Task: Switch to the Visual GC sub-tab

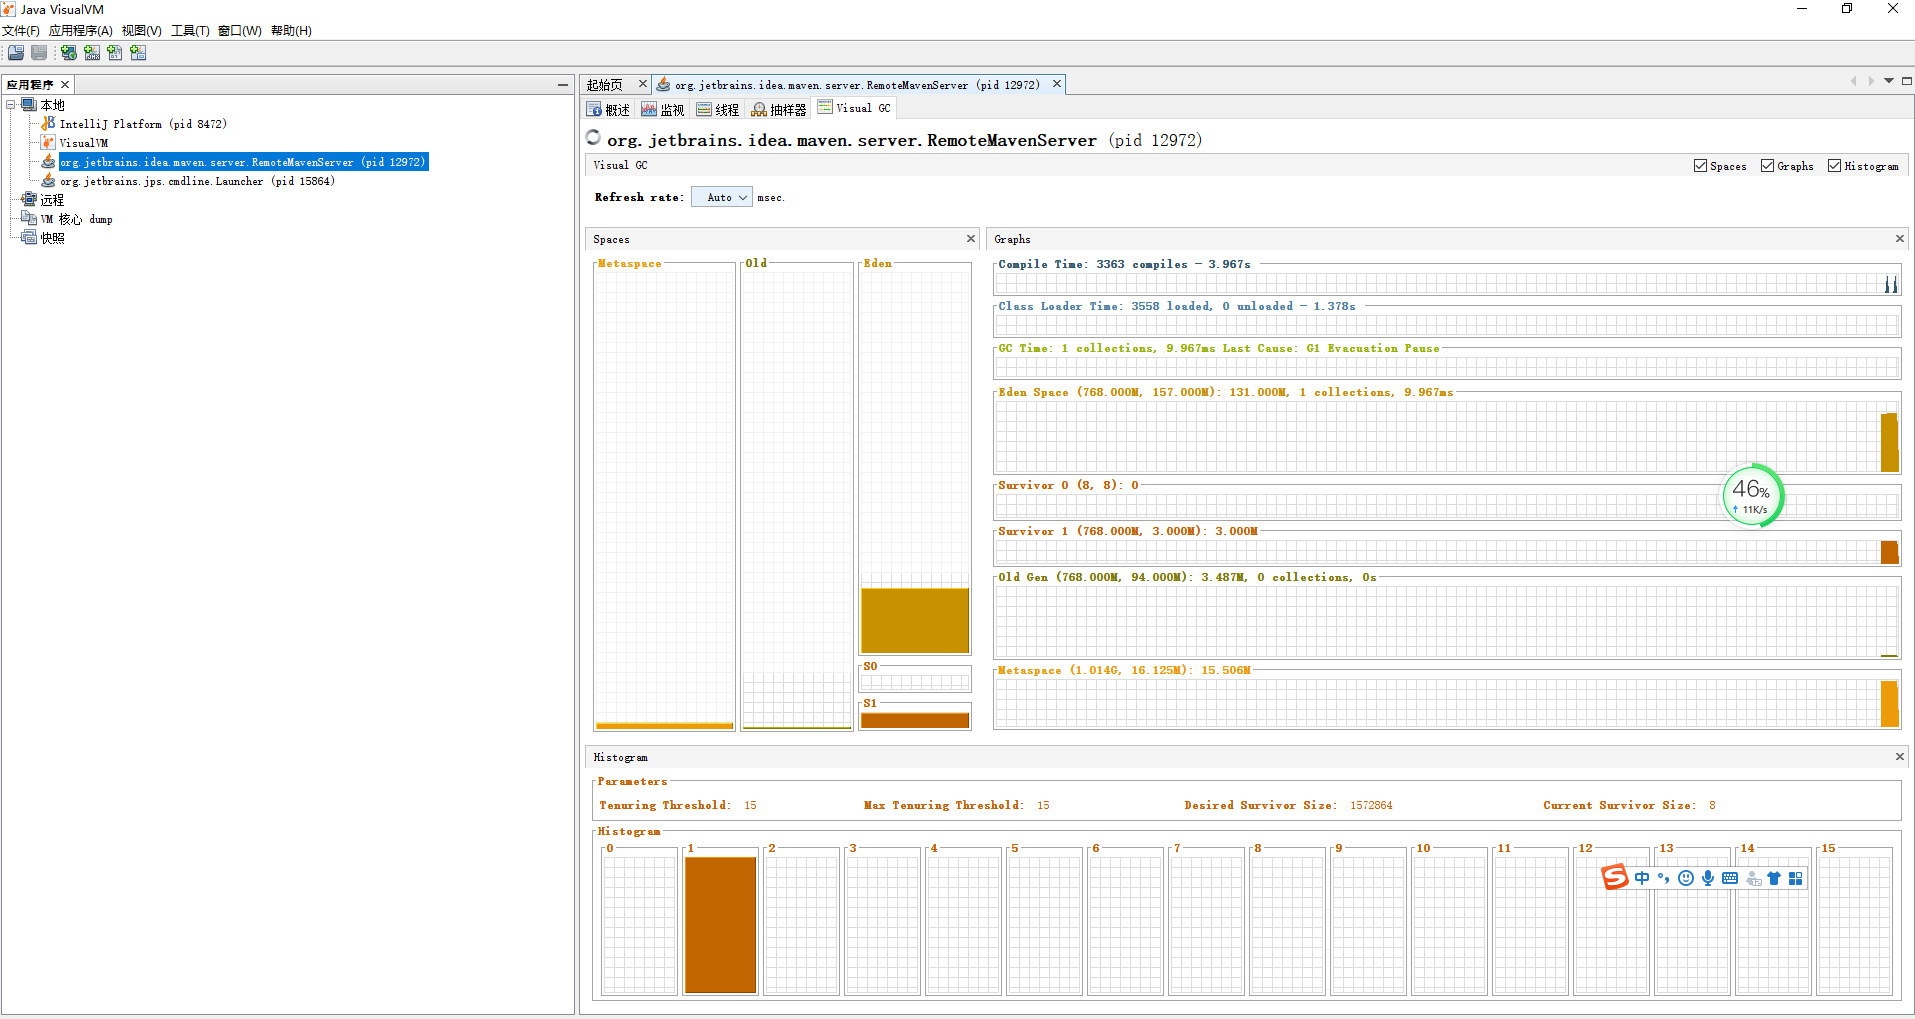Action: [855, 108]
